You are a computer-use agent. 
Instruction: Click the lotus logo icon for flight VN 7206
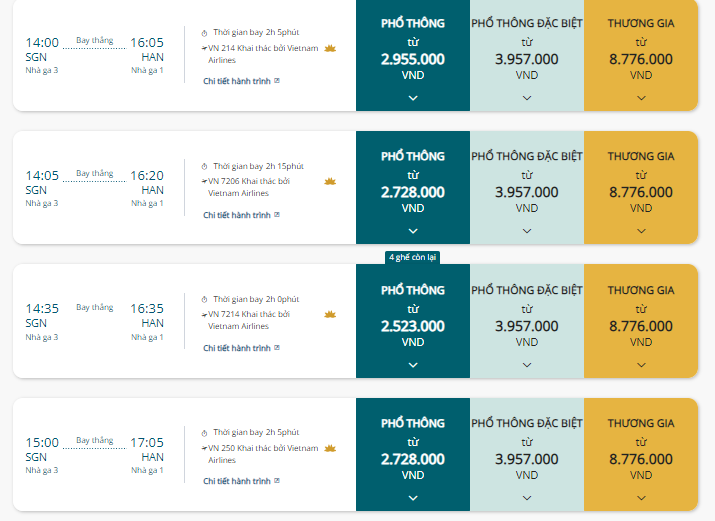(330, 181)
